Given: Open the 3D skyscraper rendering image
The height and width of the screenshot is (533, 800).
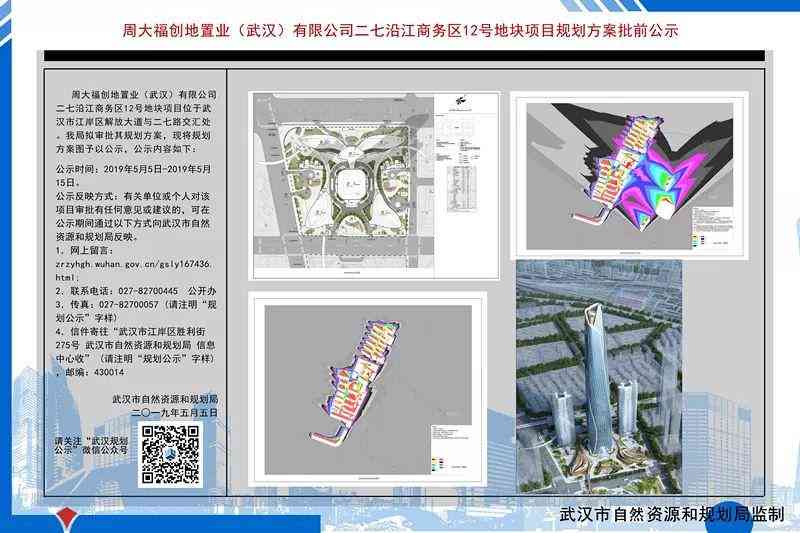Looking at the screenshot, I should (598, 378).
